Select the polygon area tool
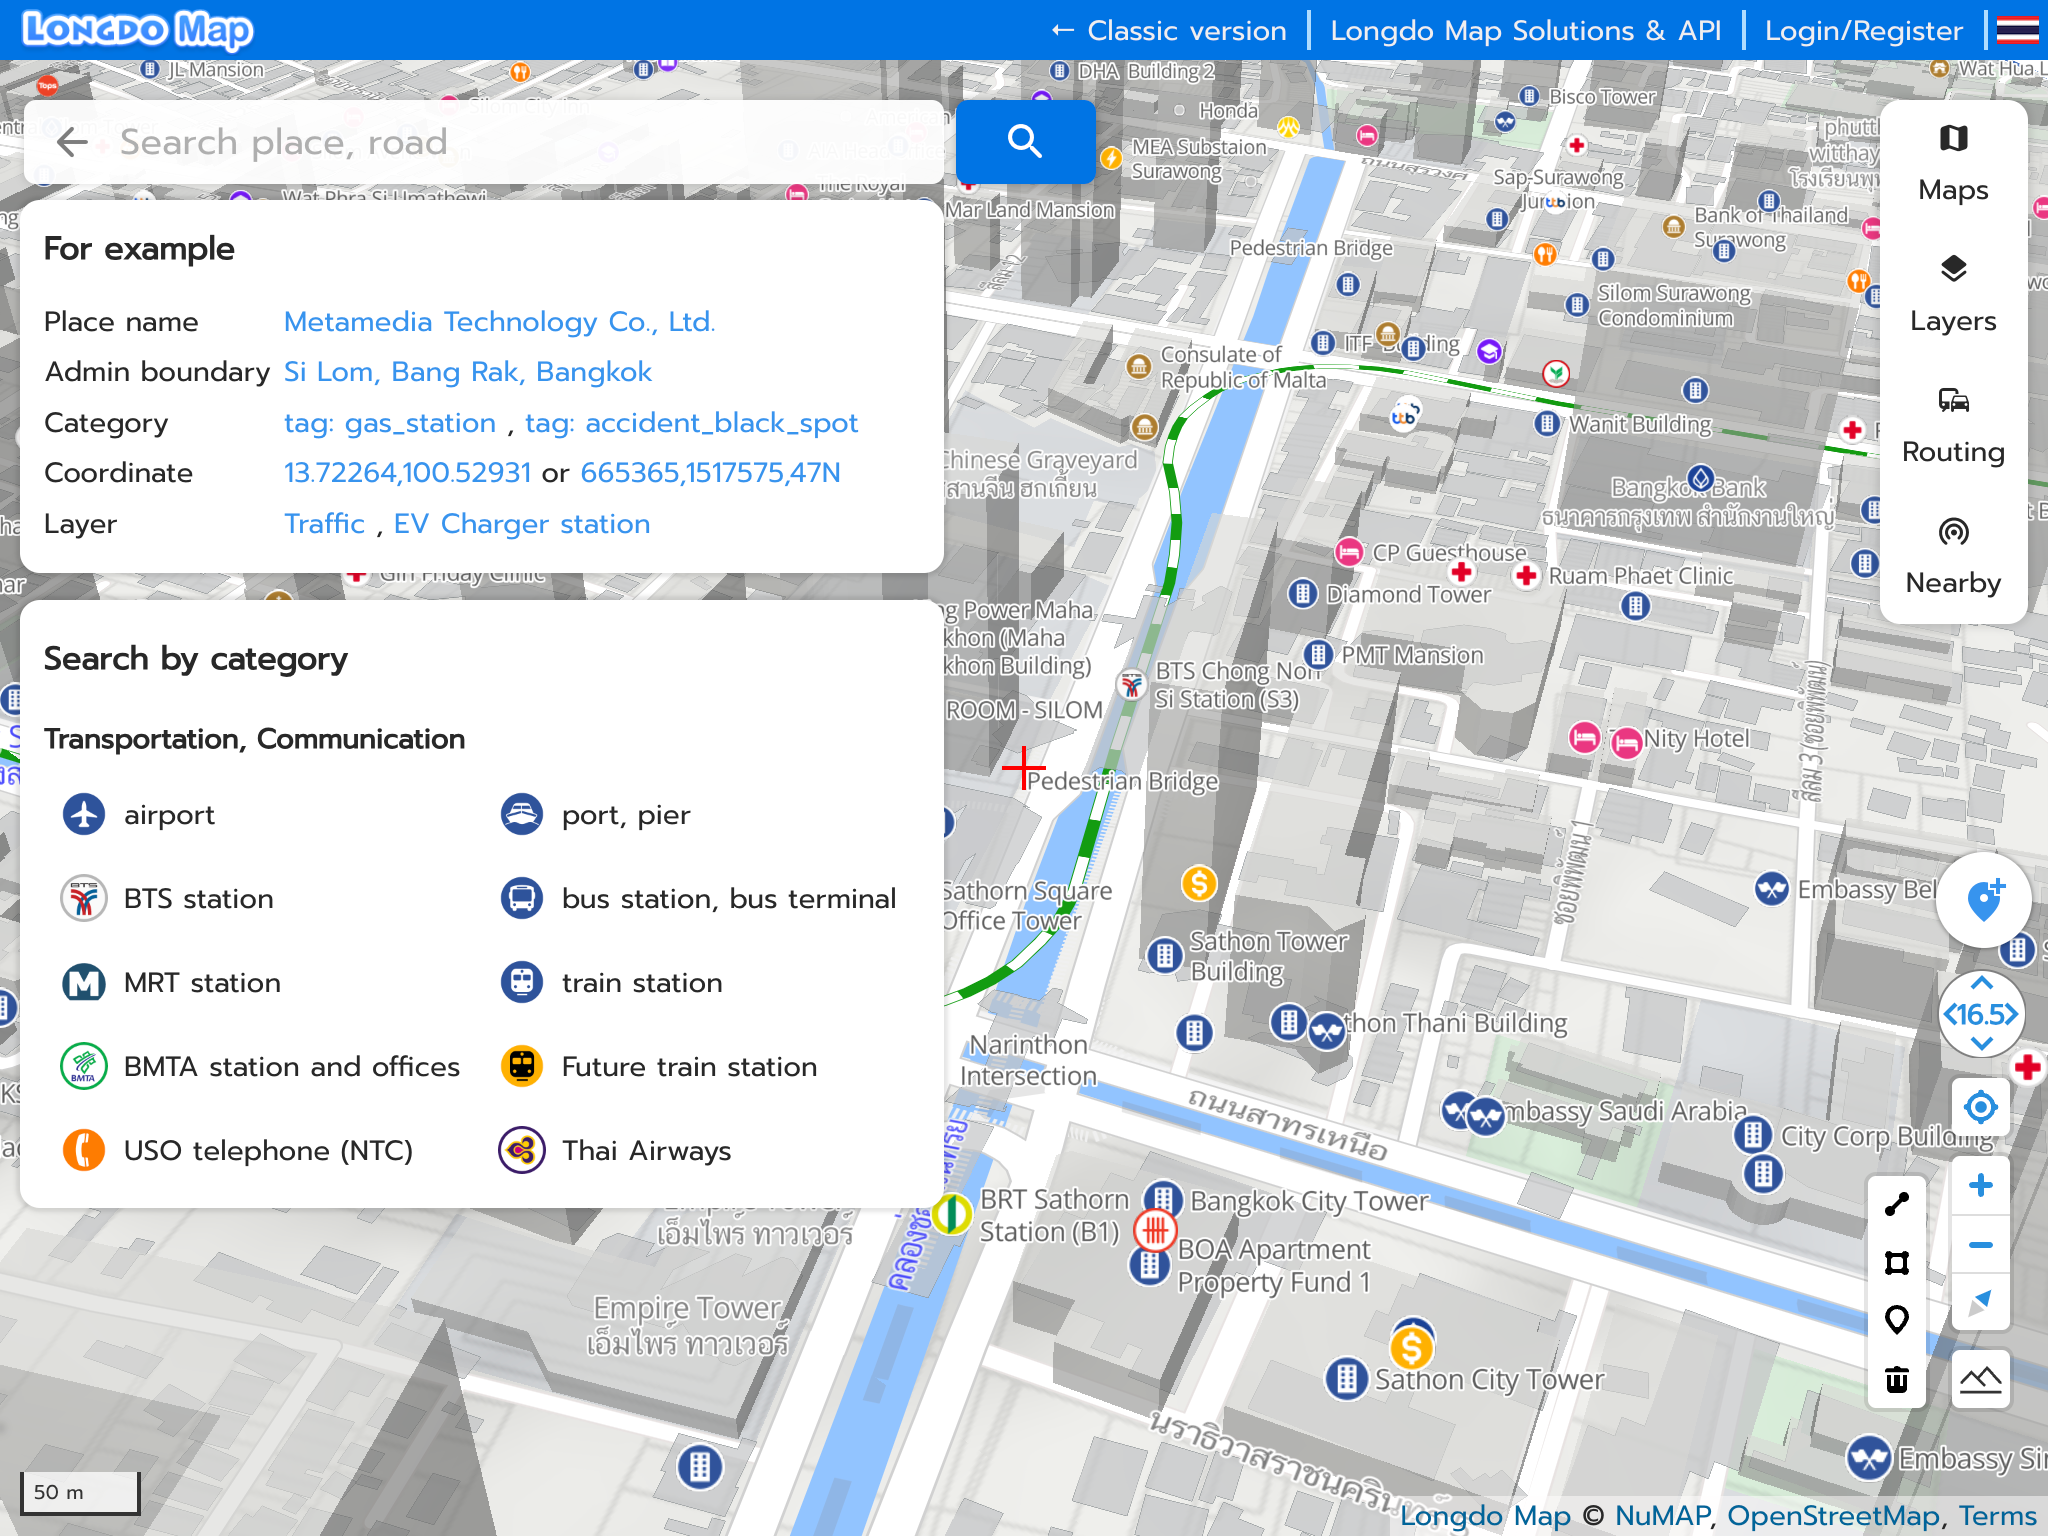This screenshot has height=1536, width=2048. (x=1896, y=1263)
